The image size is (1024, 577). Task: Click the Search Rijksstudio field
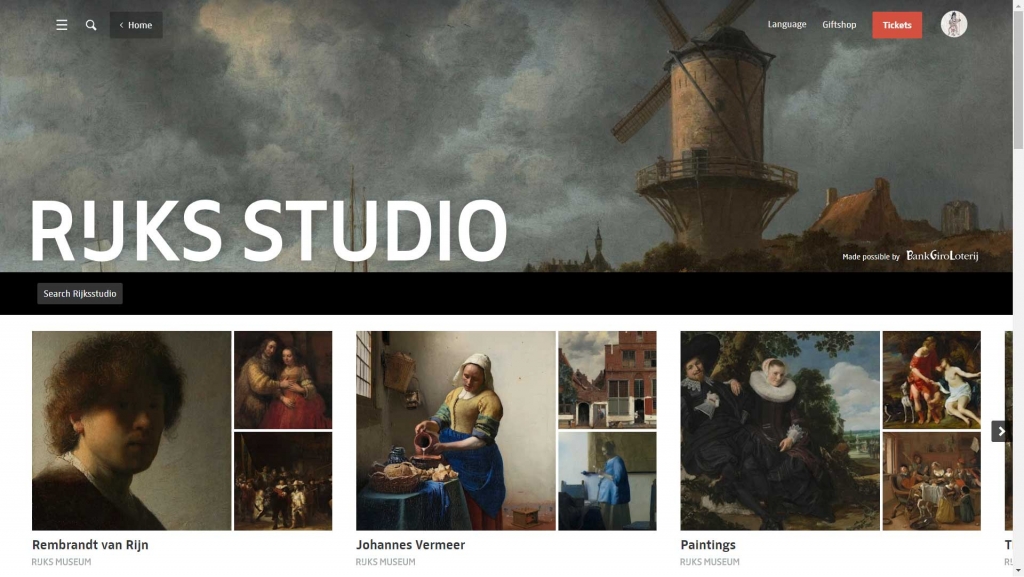[80, 294]
